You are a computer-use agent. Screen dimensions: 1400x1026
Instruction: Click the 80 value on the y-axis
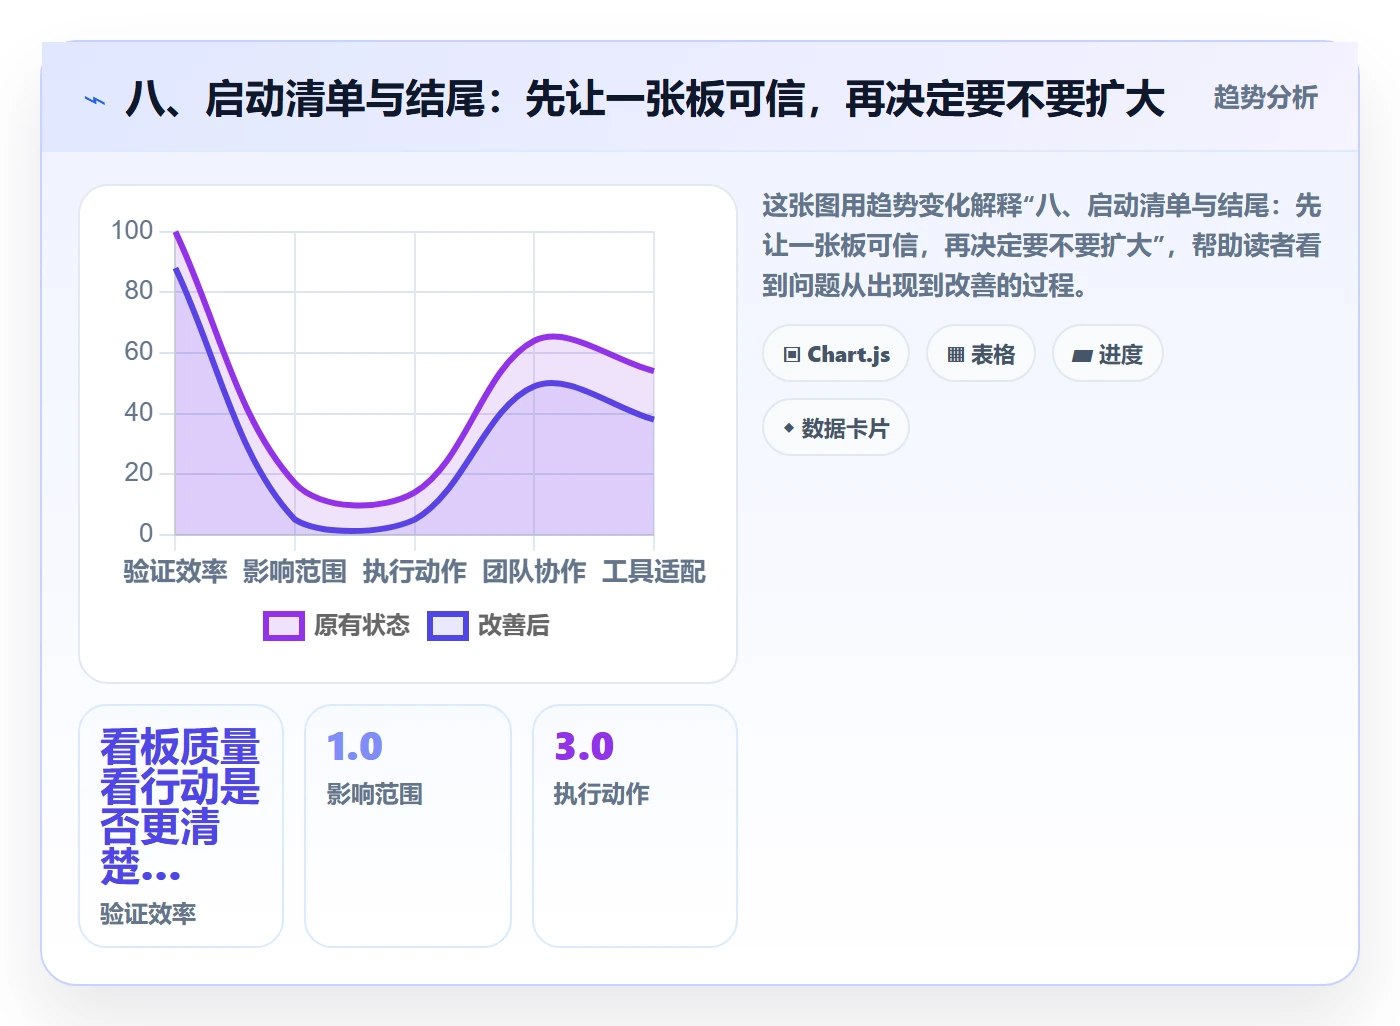[139, 291]
